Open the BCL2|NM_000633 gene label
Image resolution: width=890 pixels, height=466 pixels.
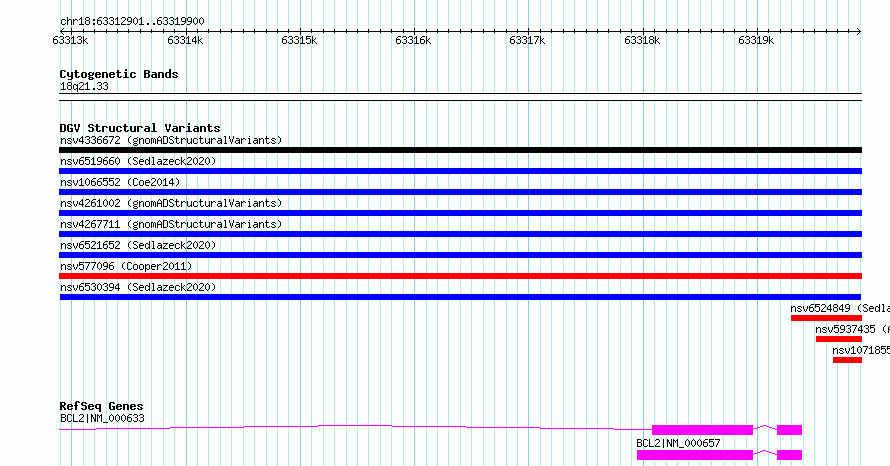pos(102,418)
